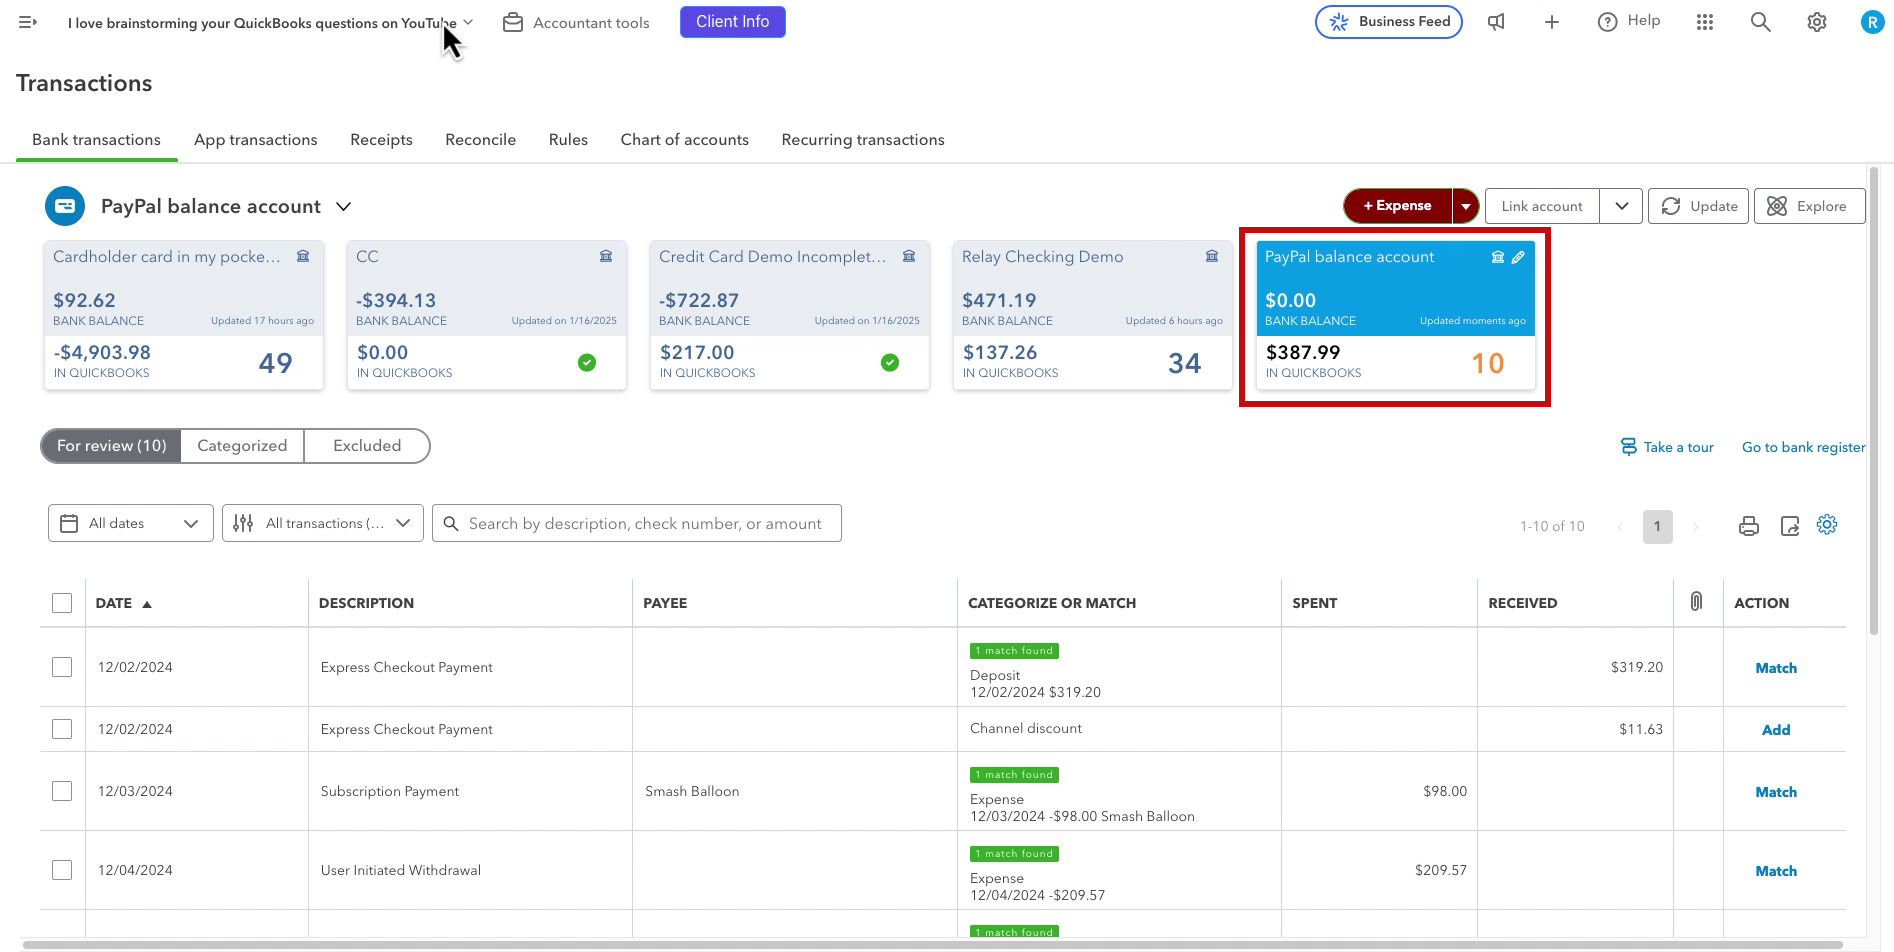Select the Channel discount row checkbox

(x=62, y=729)
